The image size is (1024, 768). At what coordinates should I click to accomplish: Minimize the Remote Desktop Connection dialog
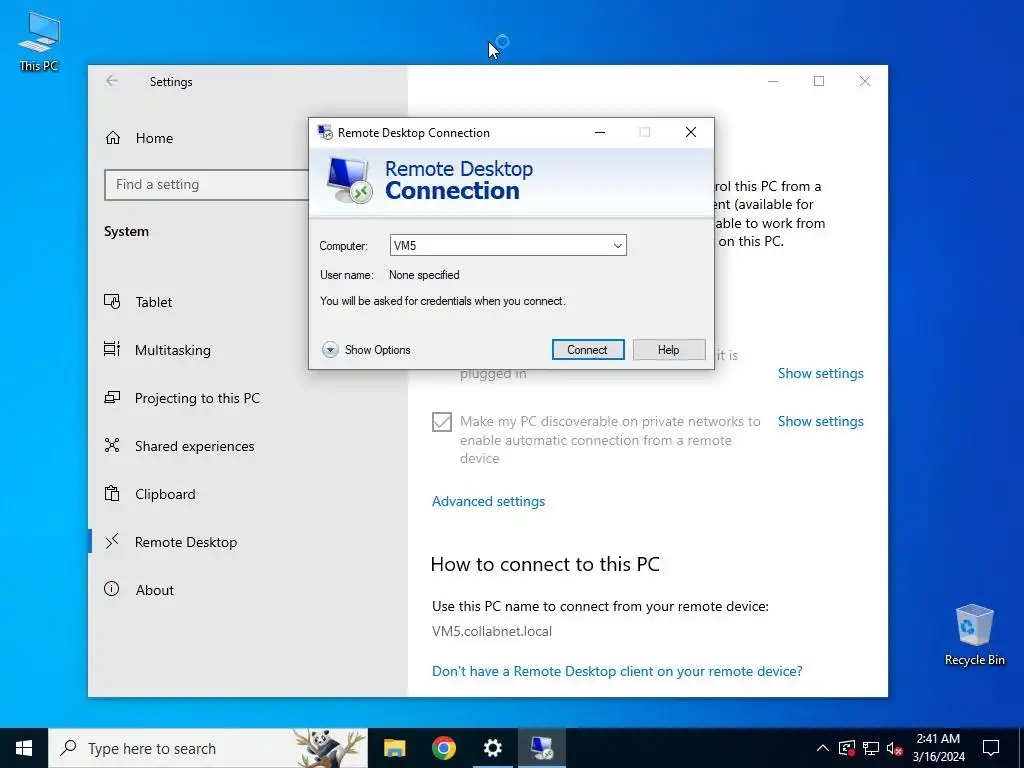click(x=600, y=133)
